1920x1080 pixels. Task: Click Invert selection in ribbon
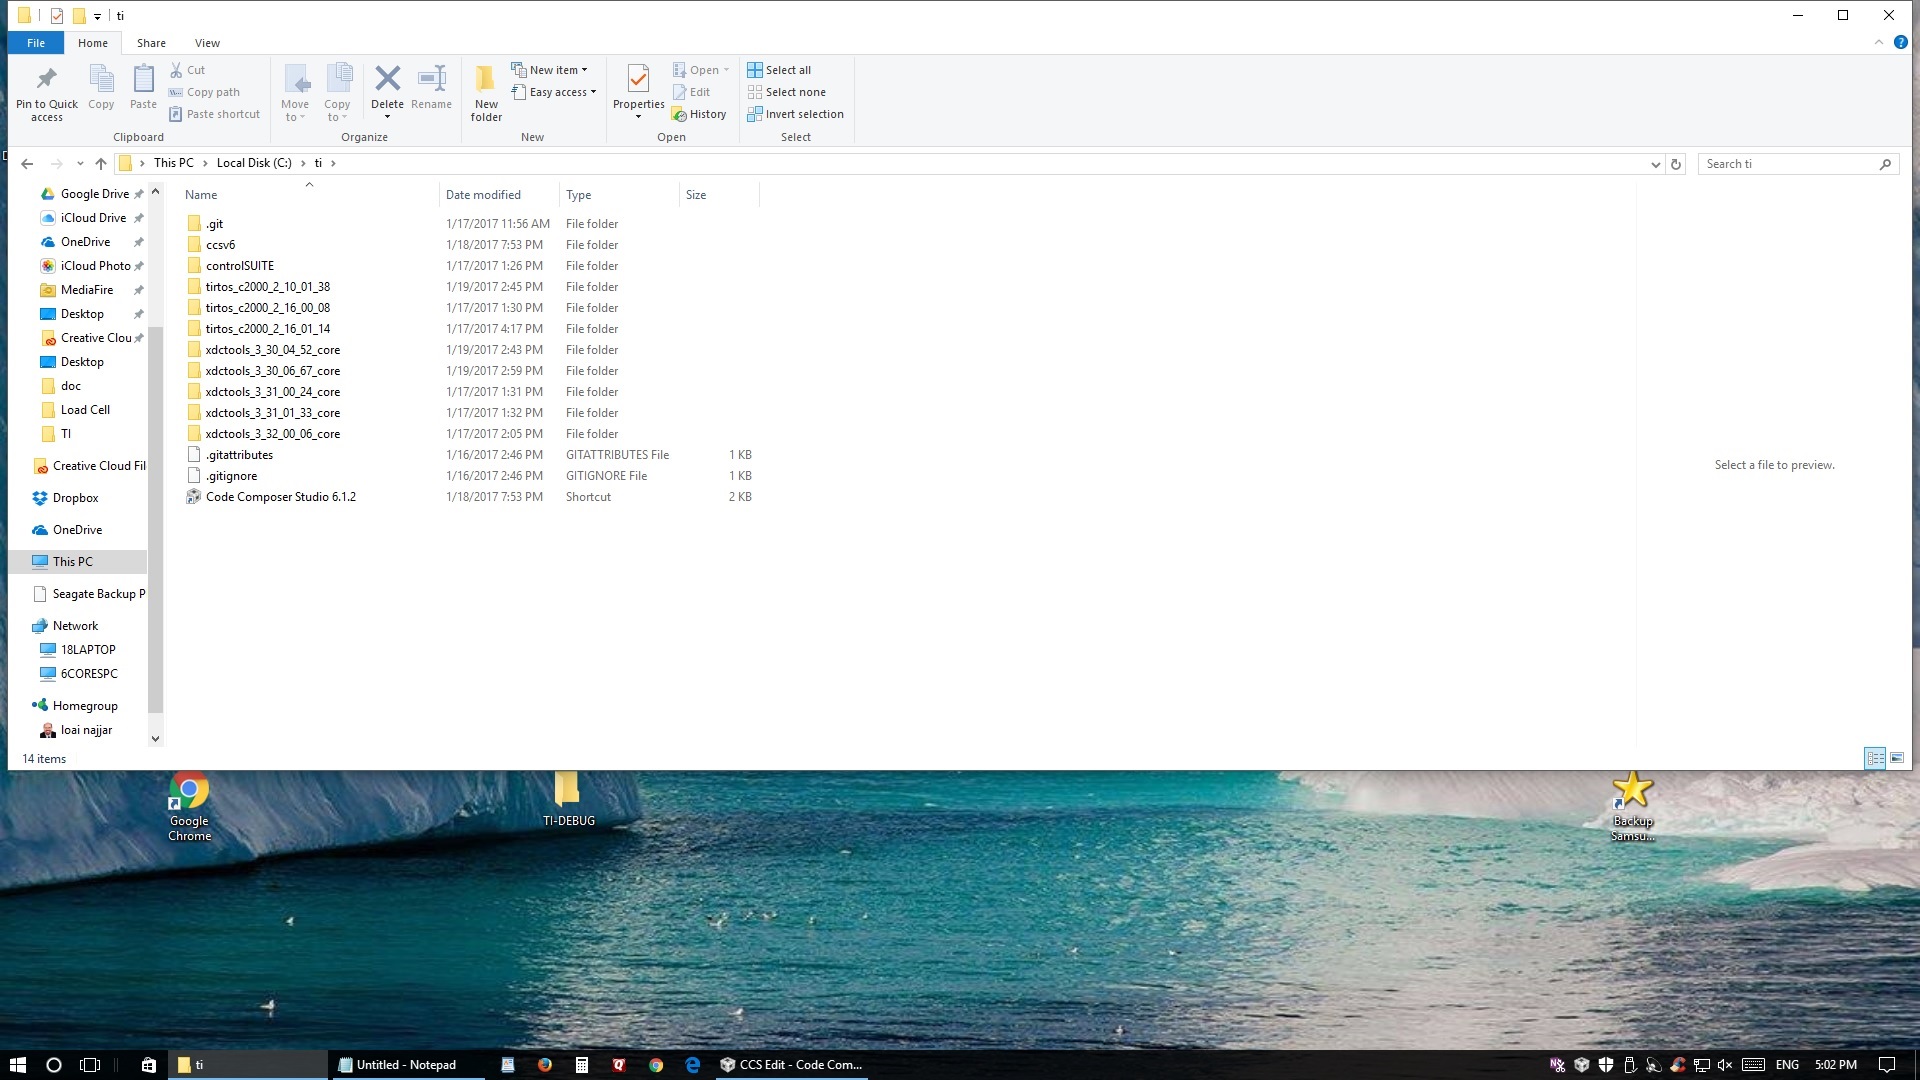(795, 114)
